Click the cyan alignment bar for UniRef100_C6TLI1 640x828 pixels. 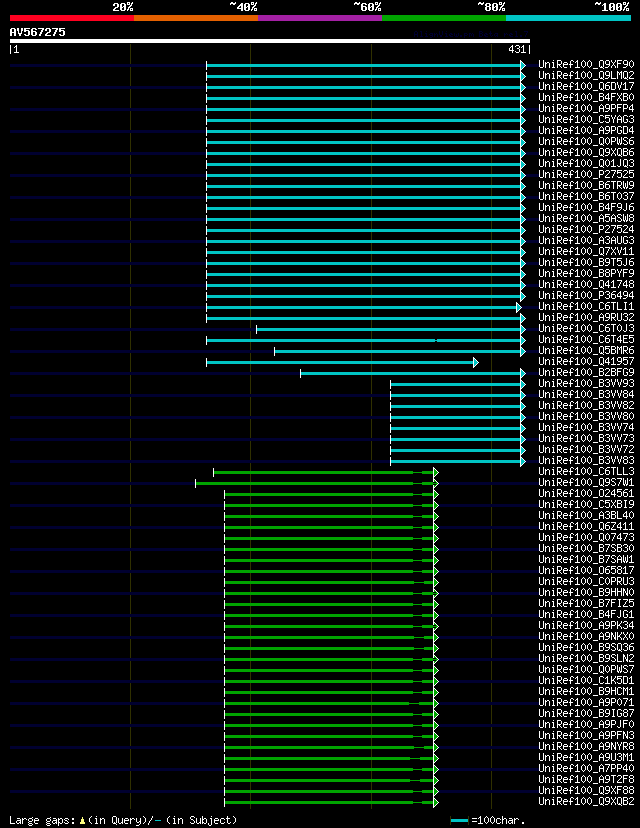[364, 307]
